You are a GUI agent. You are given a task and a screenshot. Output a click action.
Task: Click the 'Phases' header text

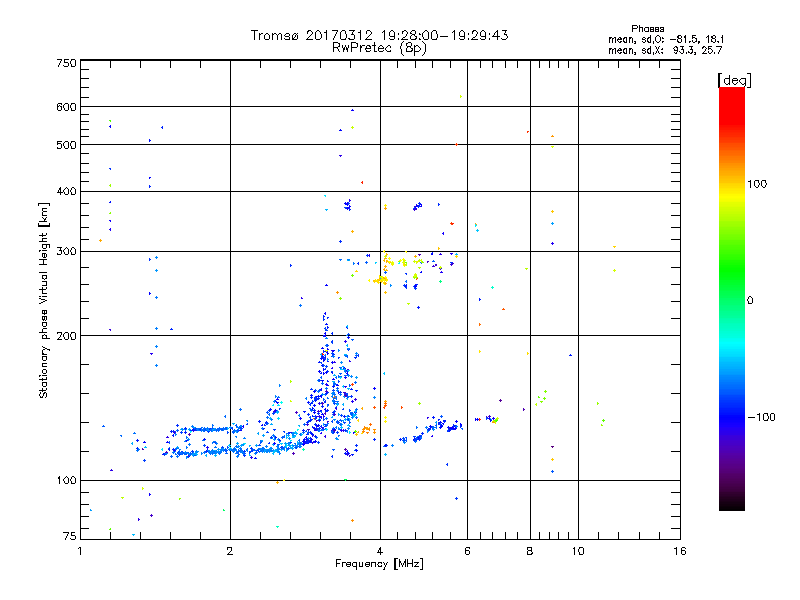coord(647,29)
